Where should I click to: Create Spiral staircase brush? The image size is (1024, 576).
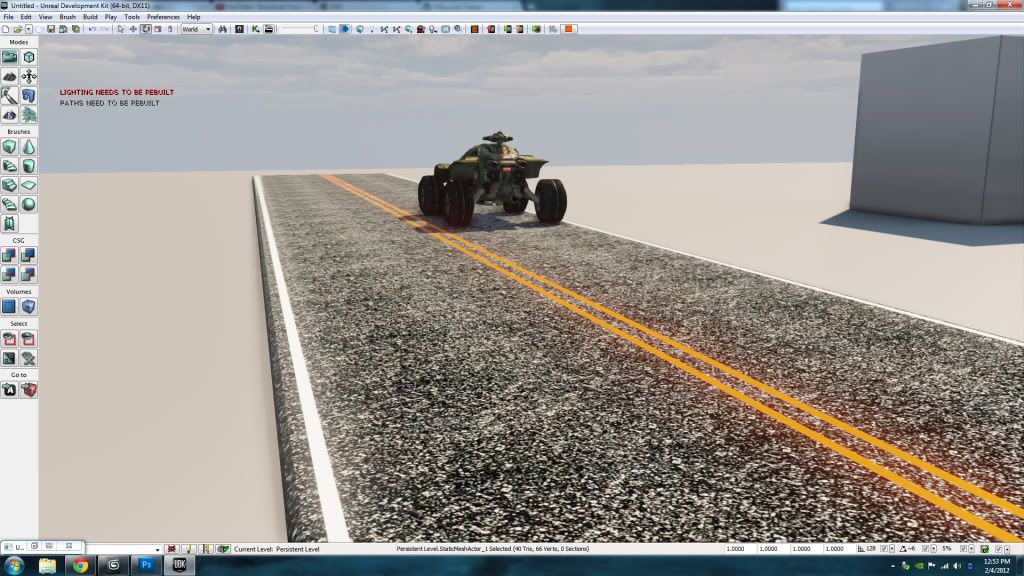(x=9, y=204)
